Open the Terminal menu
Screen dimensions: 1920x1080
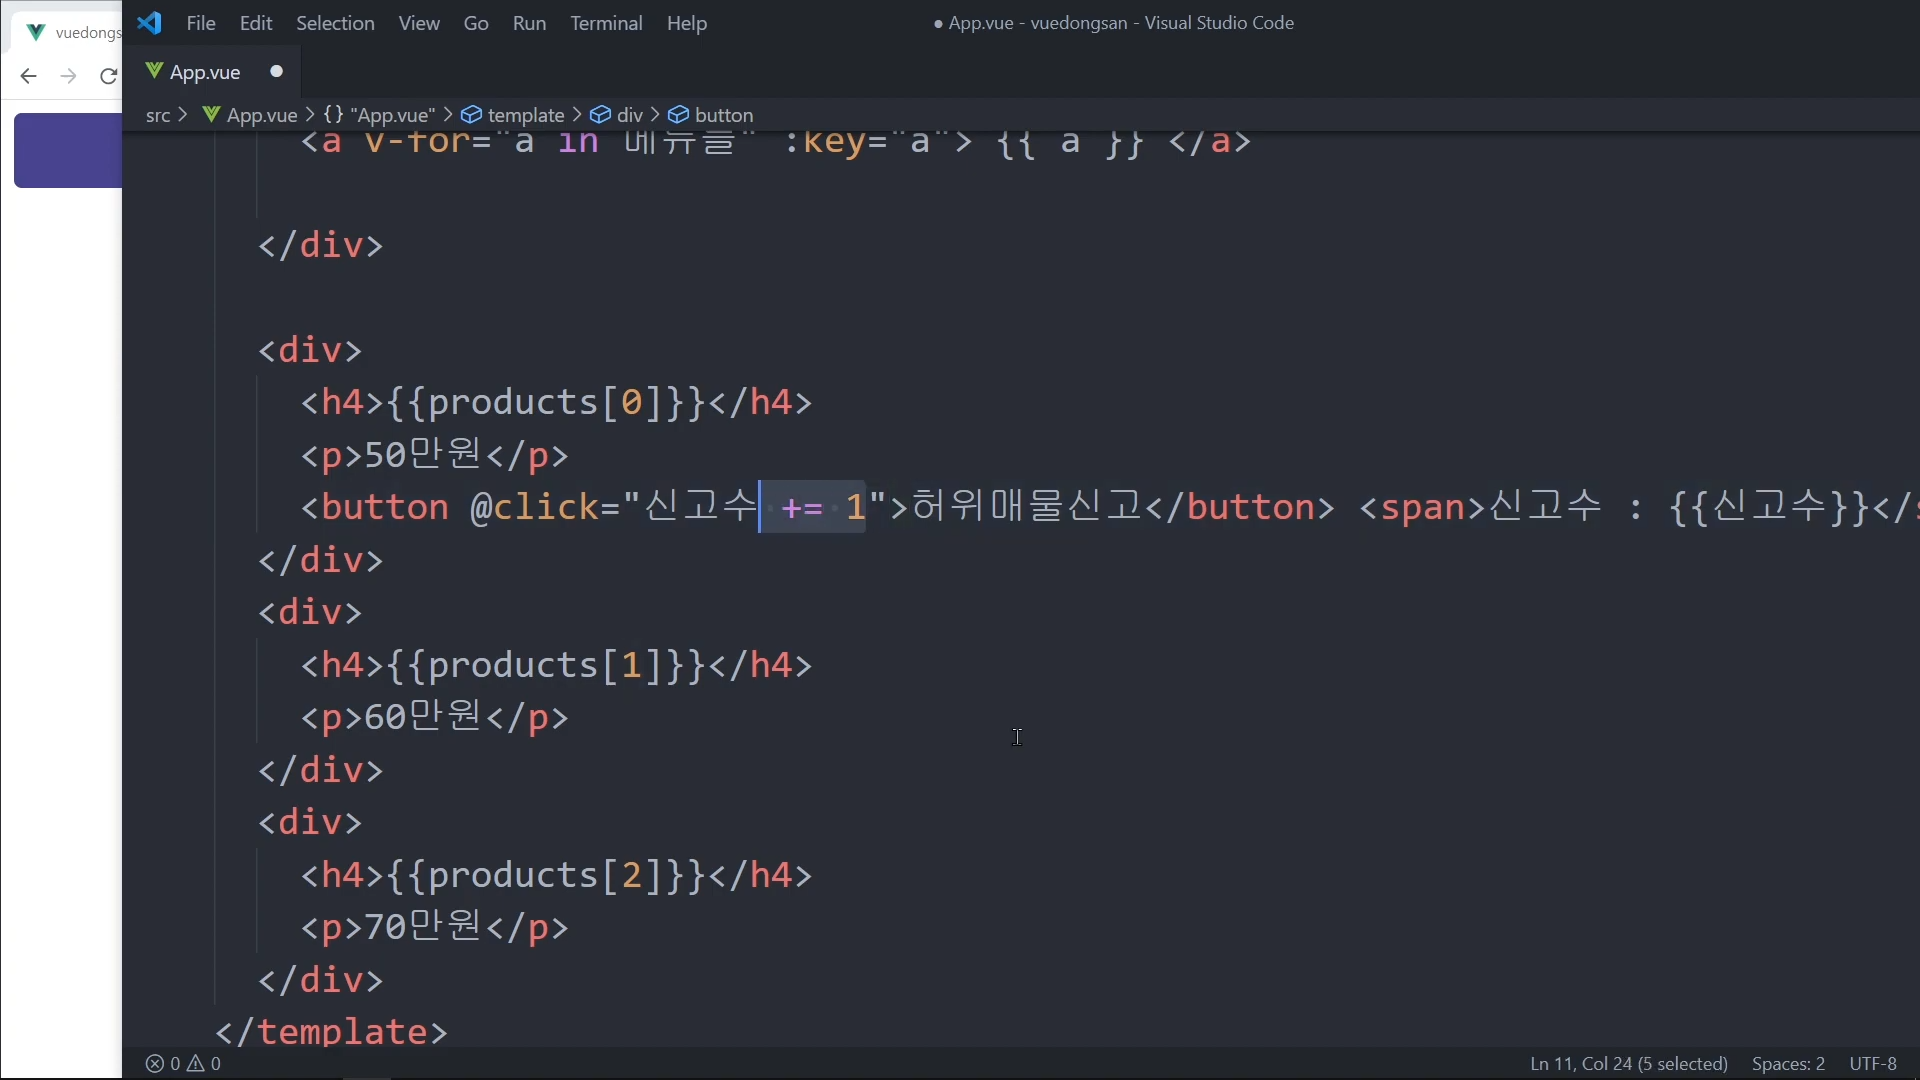(x=606, y=23)
